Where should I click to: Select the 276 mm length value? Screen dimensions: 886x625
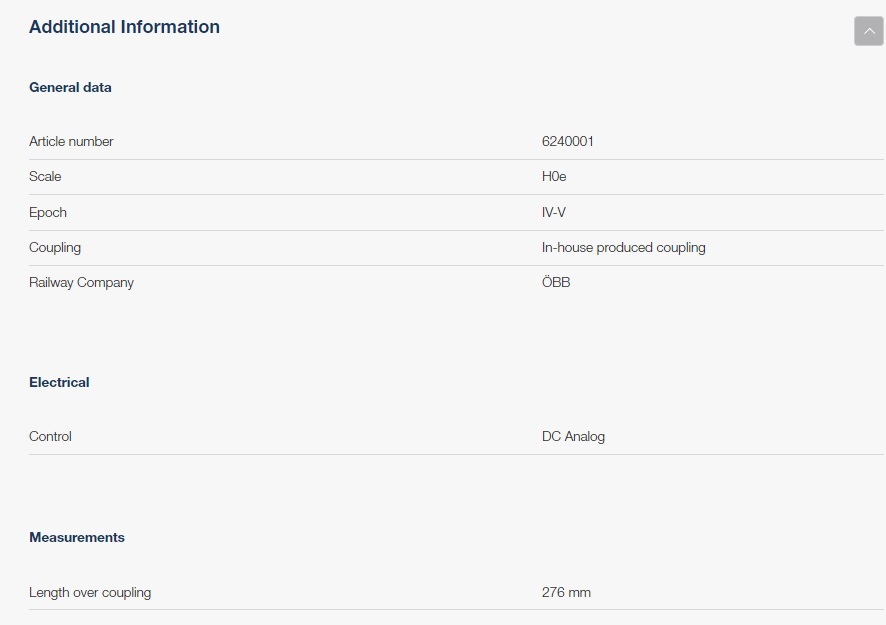tap(566, 593)
